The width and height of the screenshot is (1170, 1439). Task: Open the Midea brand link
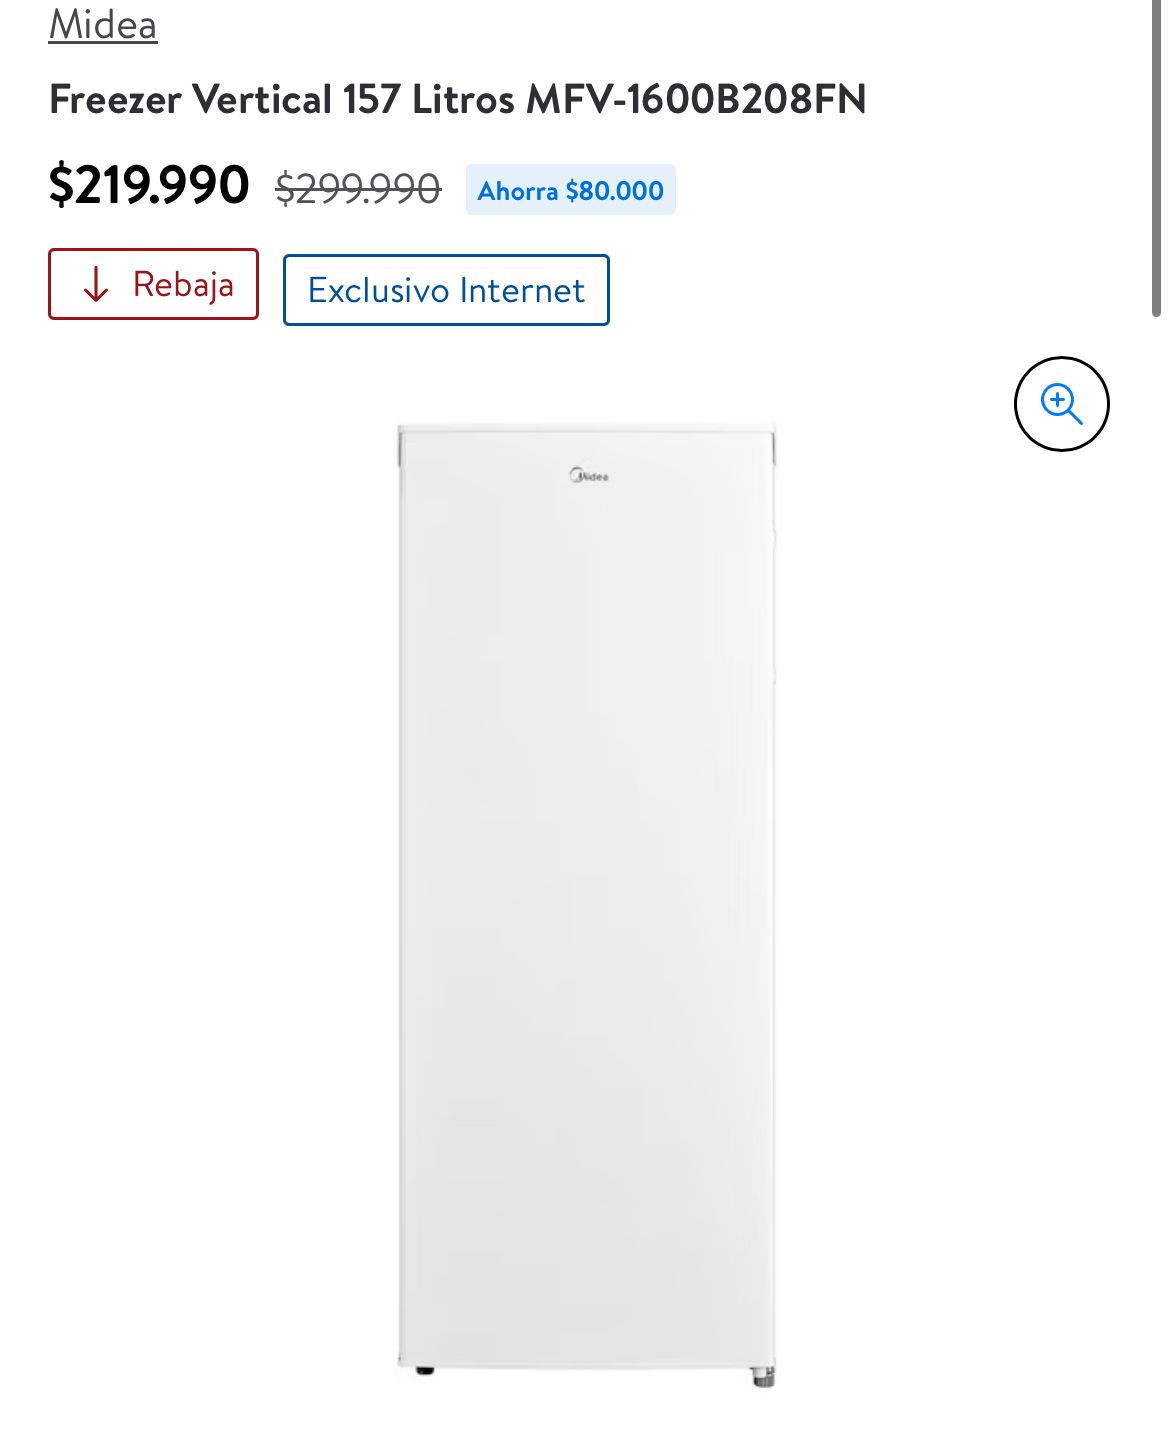(x=102, y=24)
